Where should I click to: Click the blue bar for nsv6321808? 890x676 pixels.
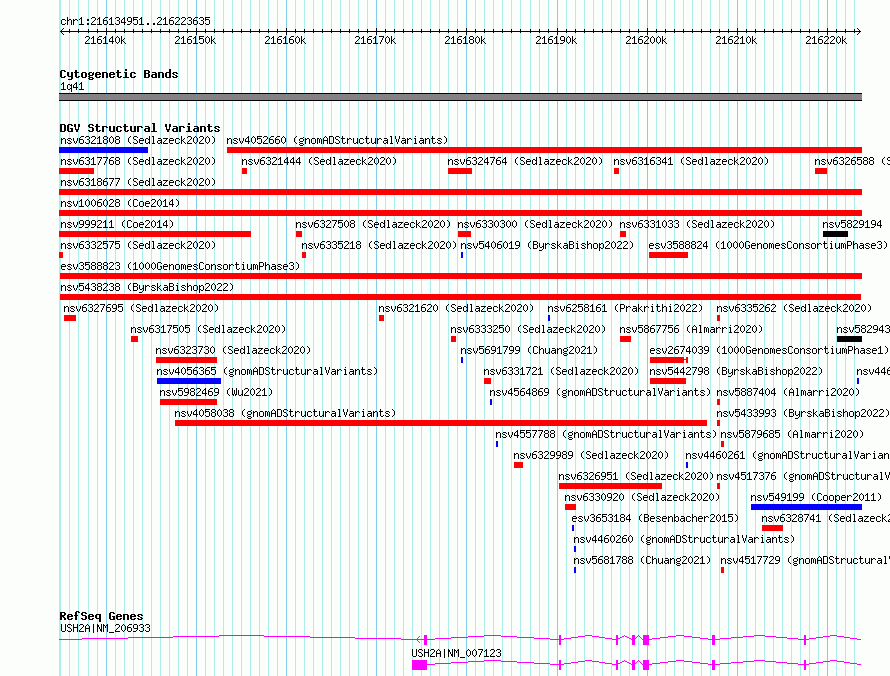(103, 150)
